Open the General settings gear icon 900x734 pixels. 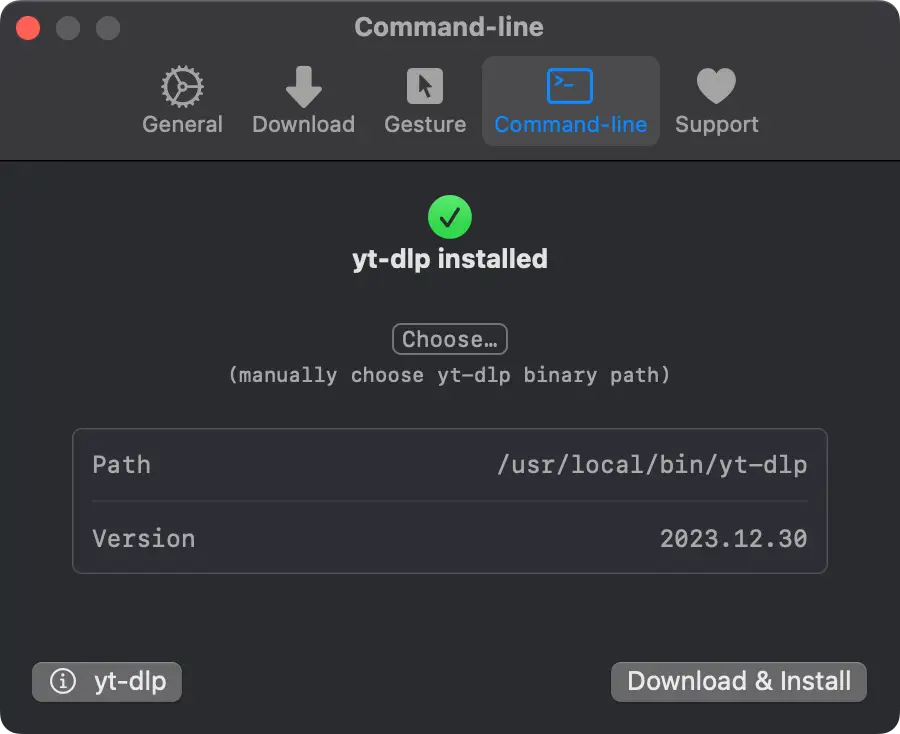coord(182,87)
